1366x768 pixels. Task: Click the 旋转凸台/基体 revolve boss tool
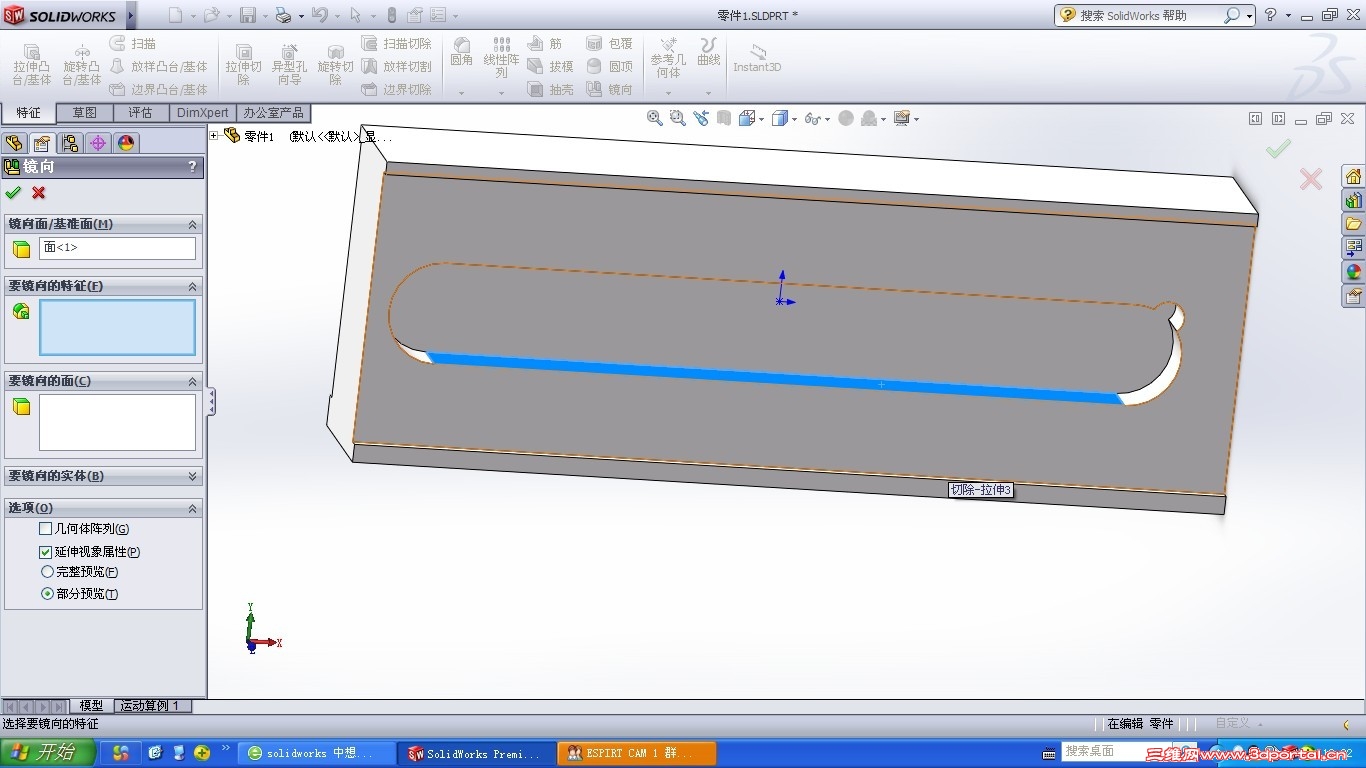(x=82, y=65)
